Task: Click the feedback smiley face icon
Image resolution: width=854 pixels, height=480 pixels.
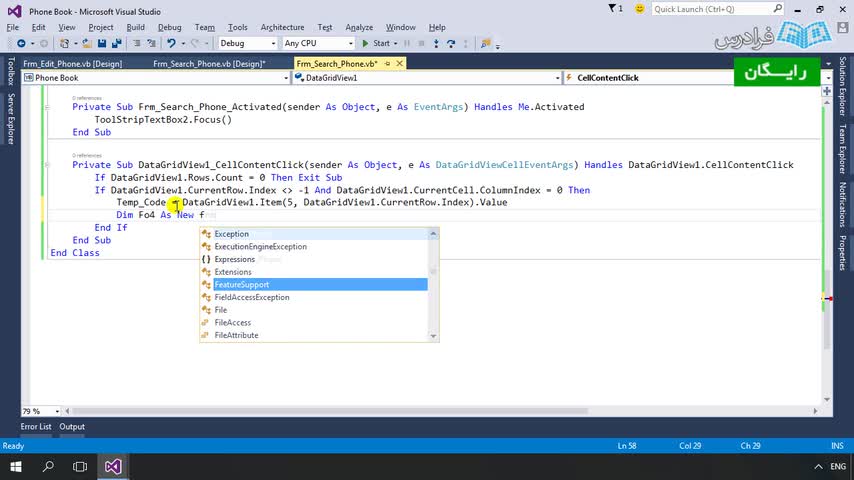Action: 640,9
